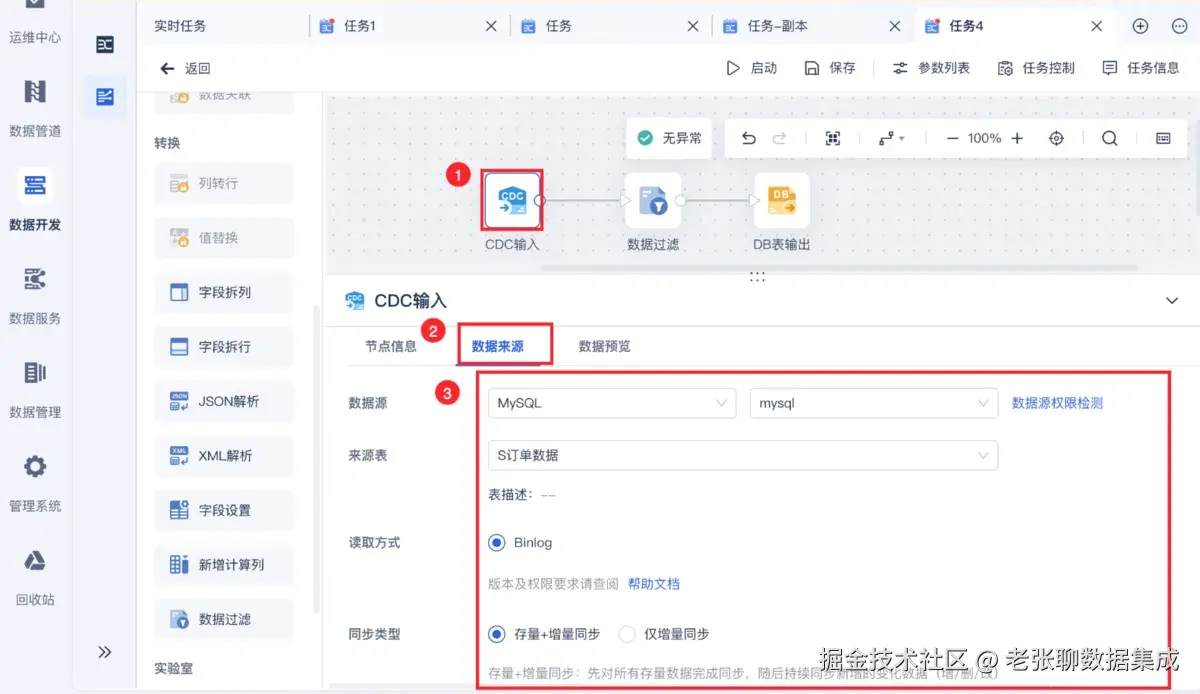Close the 任务1 tab
The image size is (1200, 694).
click(x=491, y=26)
